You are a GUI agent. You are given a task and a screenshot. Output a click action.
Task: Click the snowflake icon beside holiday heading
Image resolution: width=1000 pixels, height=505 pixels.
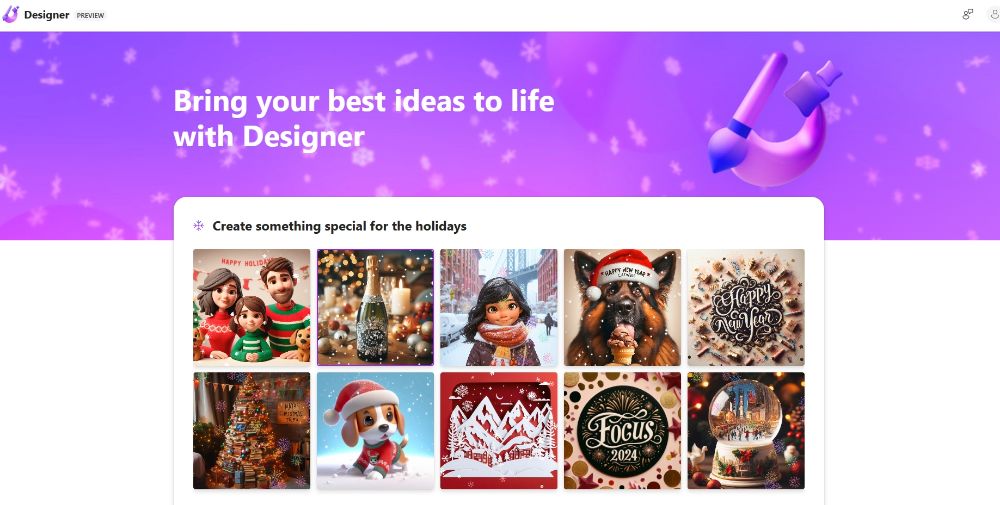click(x=198, y=226)
